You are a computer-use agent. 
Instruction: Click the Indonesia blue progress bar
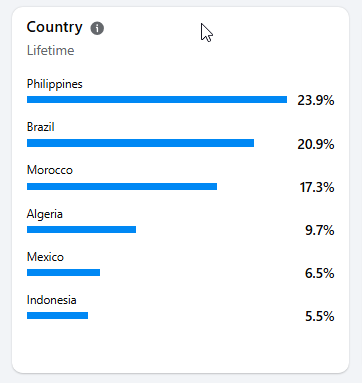pyautogui.click(x=57, y=315)
